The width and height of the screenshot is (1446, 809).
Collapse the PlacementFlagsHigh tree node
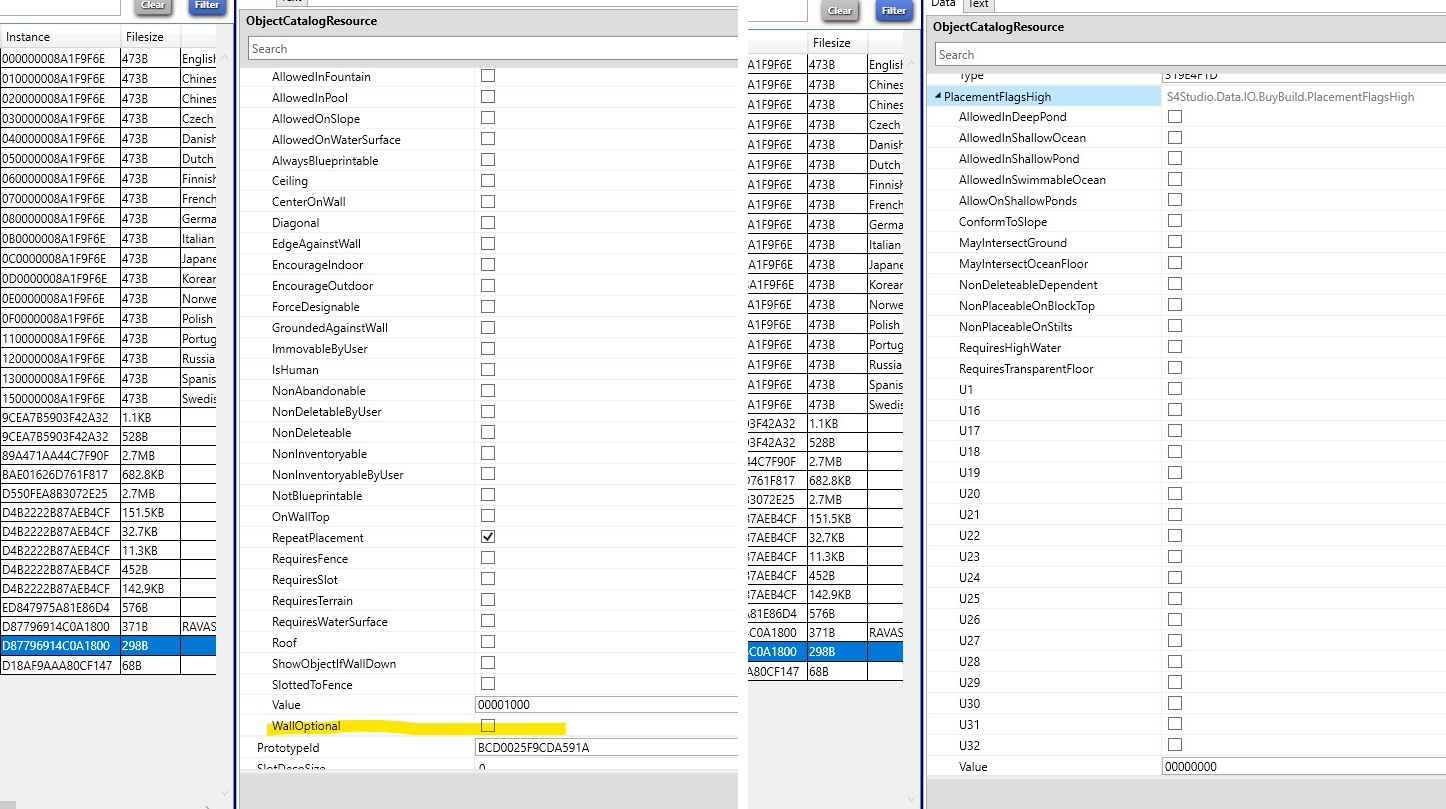coord(938,97)
